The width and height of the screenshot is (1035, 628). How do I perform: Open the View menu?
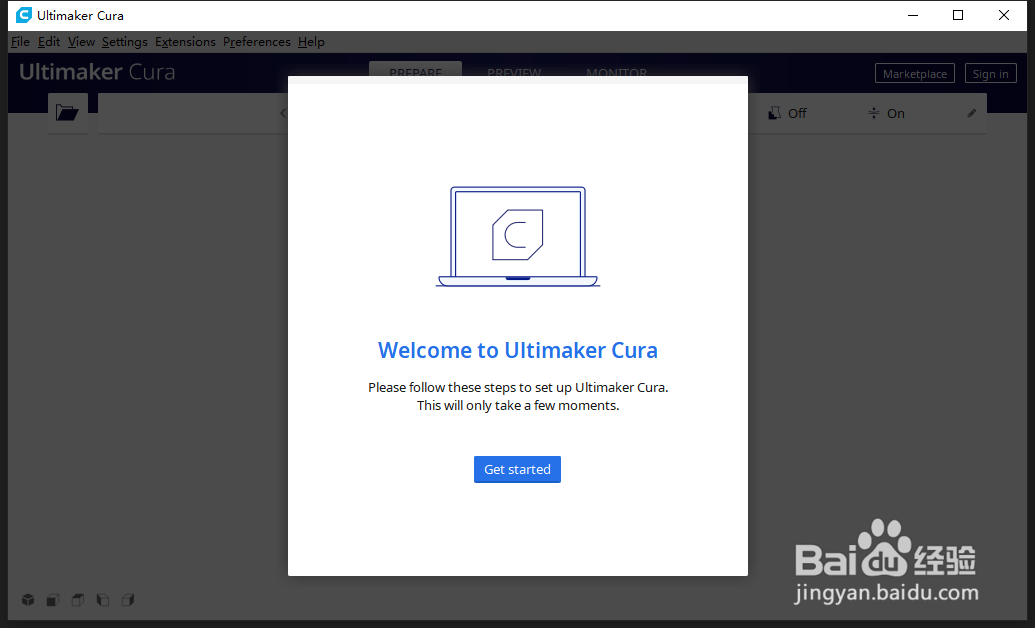point(81,42)
